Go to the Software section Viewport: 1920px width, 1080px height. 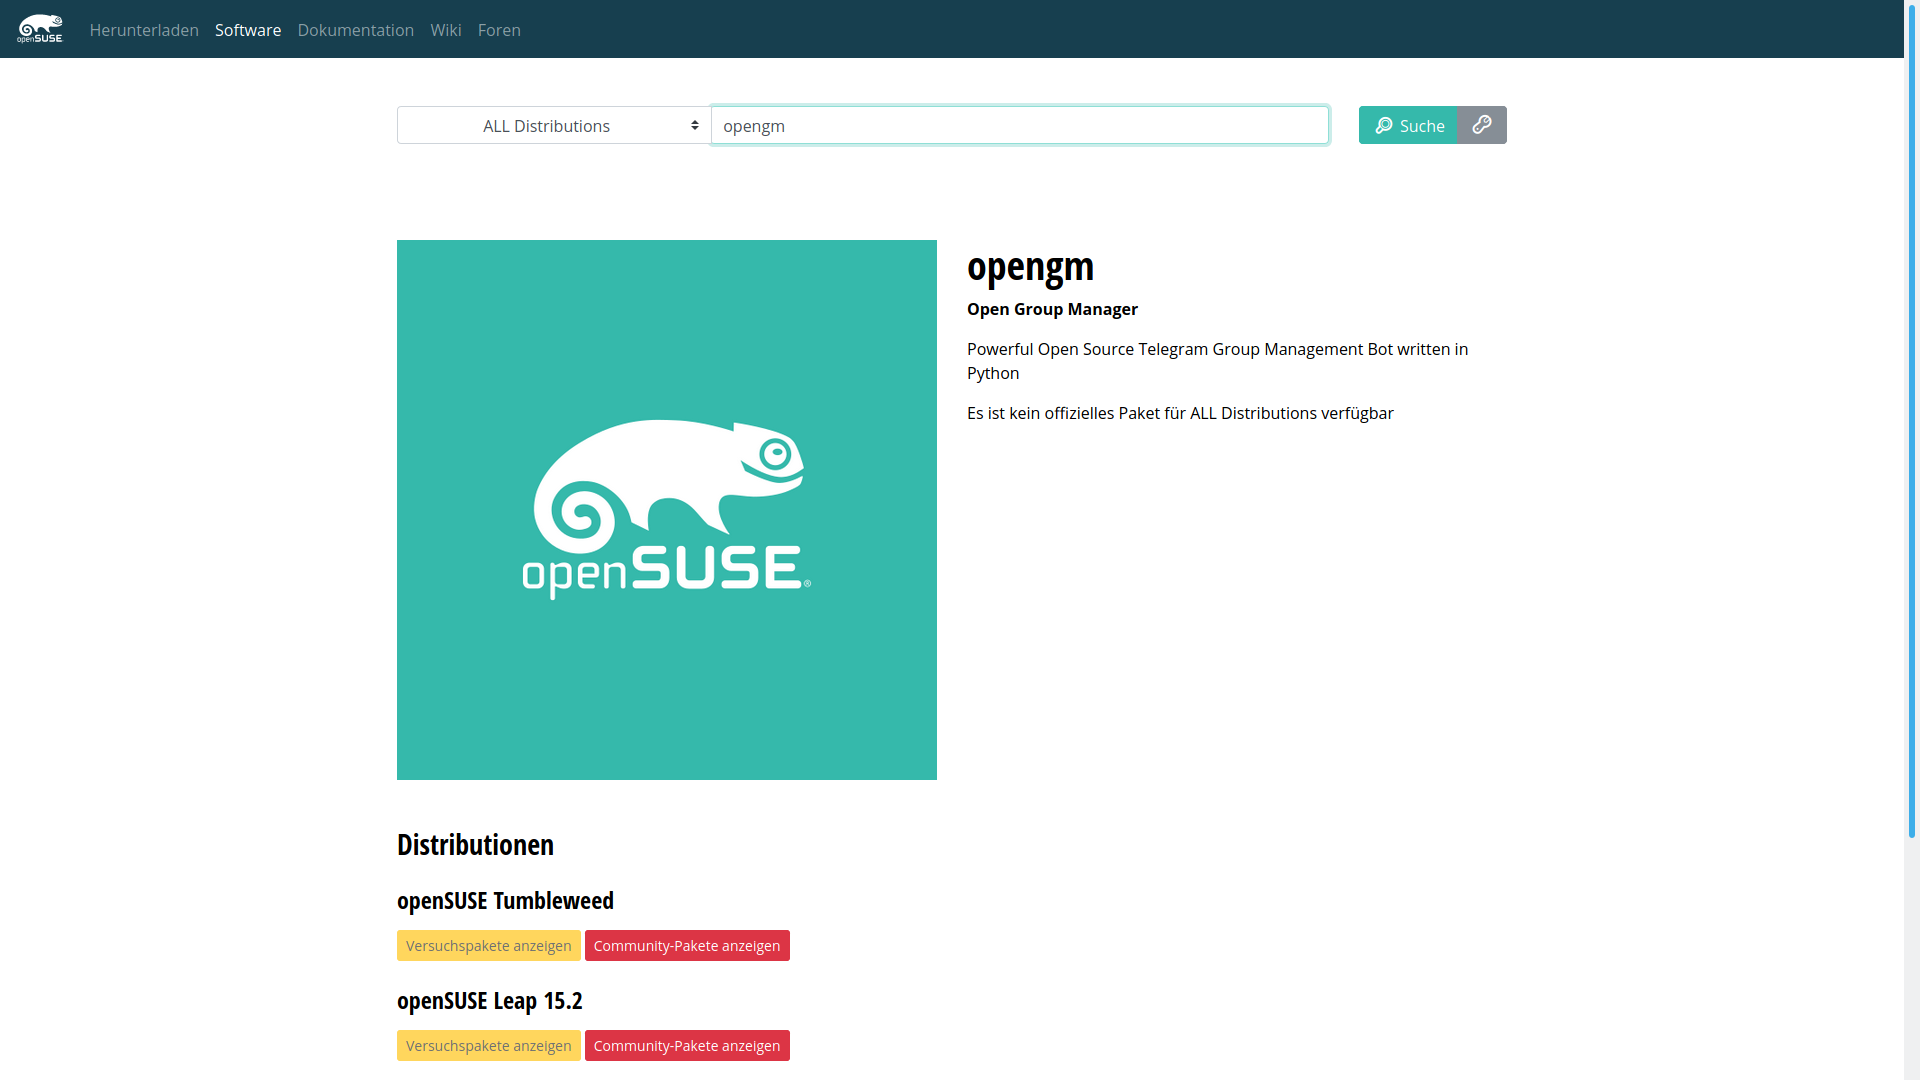(248, 30)
